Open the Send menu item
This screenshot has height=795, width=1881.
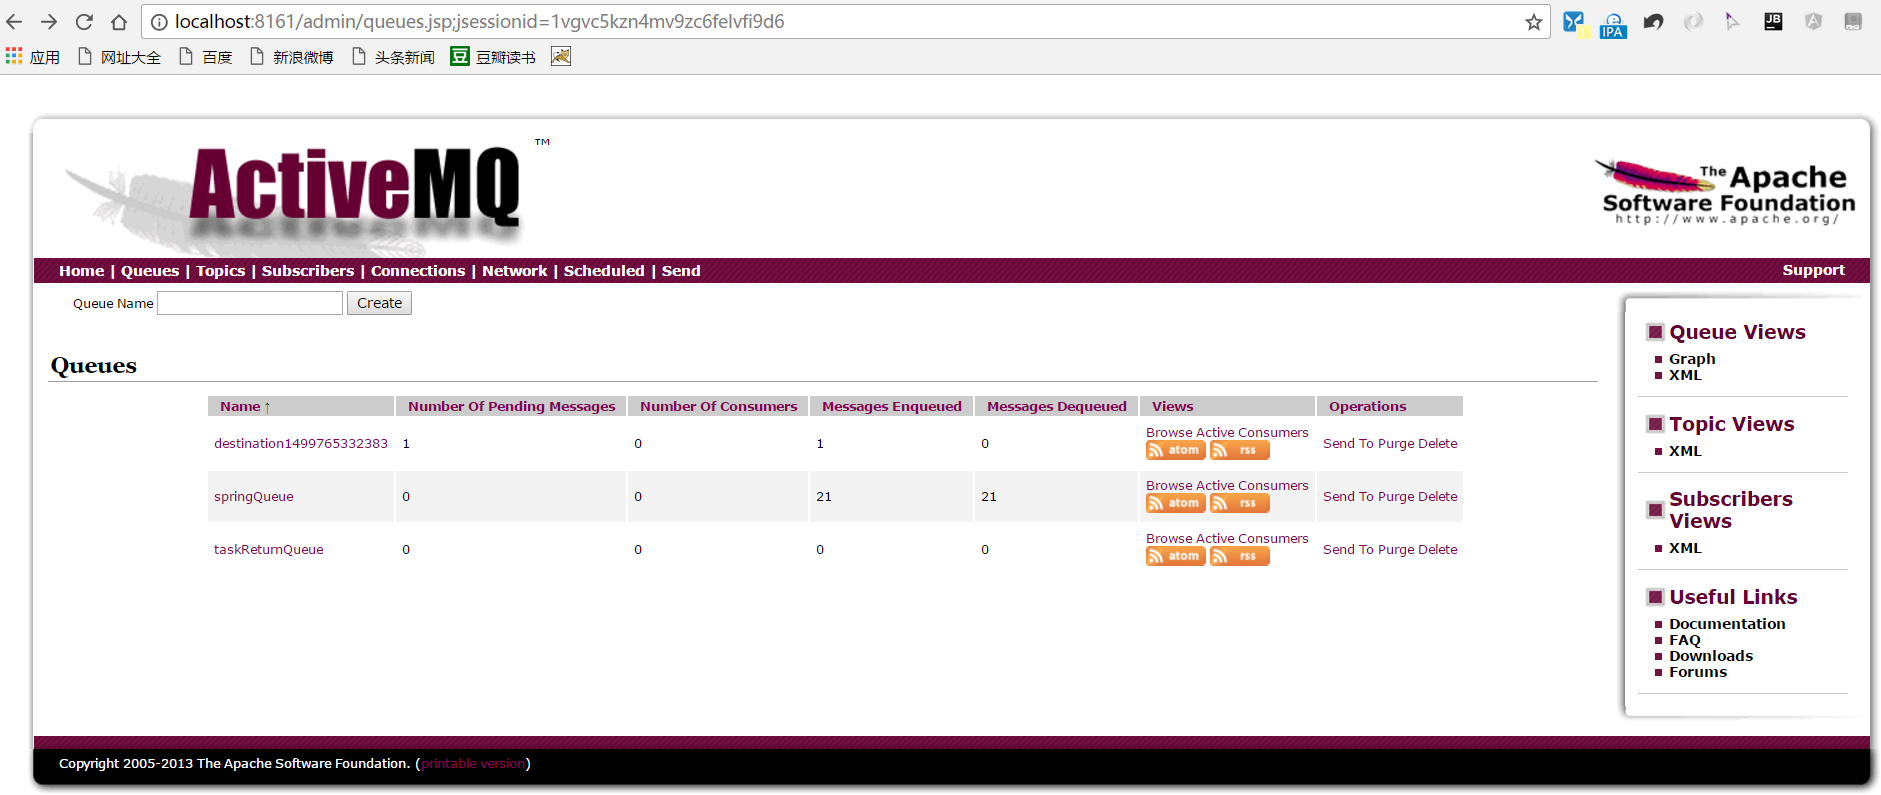point(681,271)
